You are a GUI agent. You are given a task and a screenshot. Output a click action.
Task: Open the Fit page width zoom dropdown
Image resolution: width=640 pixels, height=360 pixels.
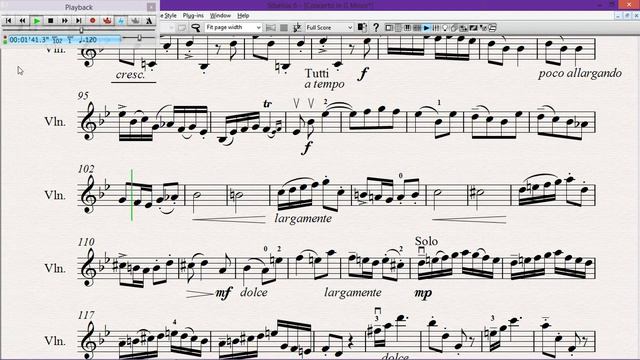[233, 27]
